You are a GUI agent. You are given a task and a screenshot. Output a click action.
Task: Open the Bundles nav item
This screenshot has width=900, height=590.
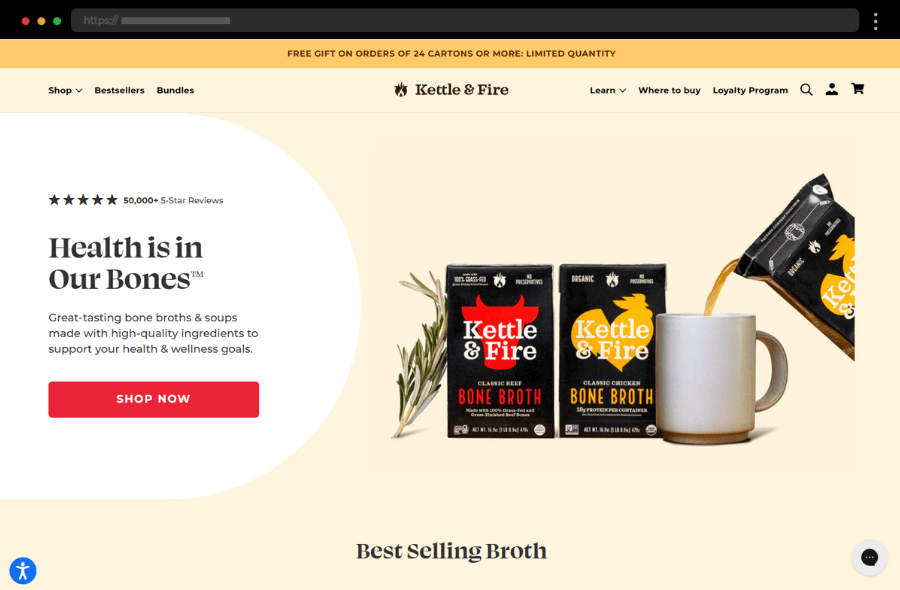[x=175, y=90]
